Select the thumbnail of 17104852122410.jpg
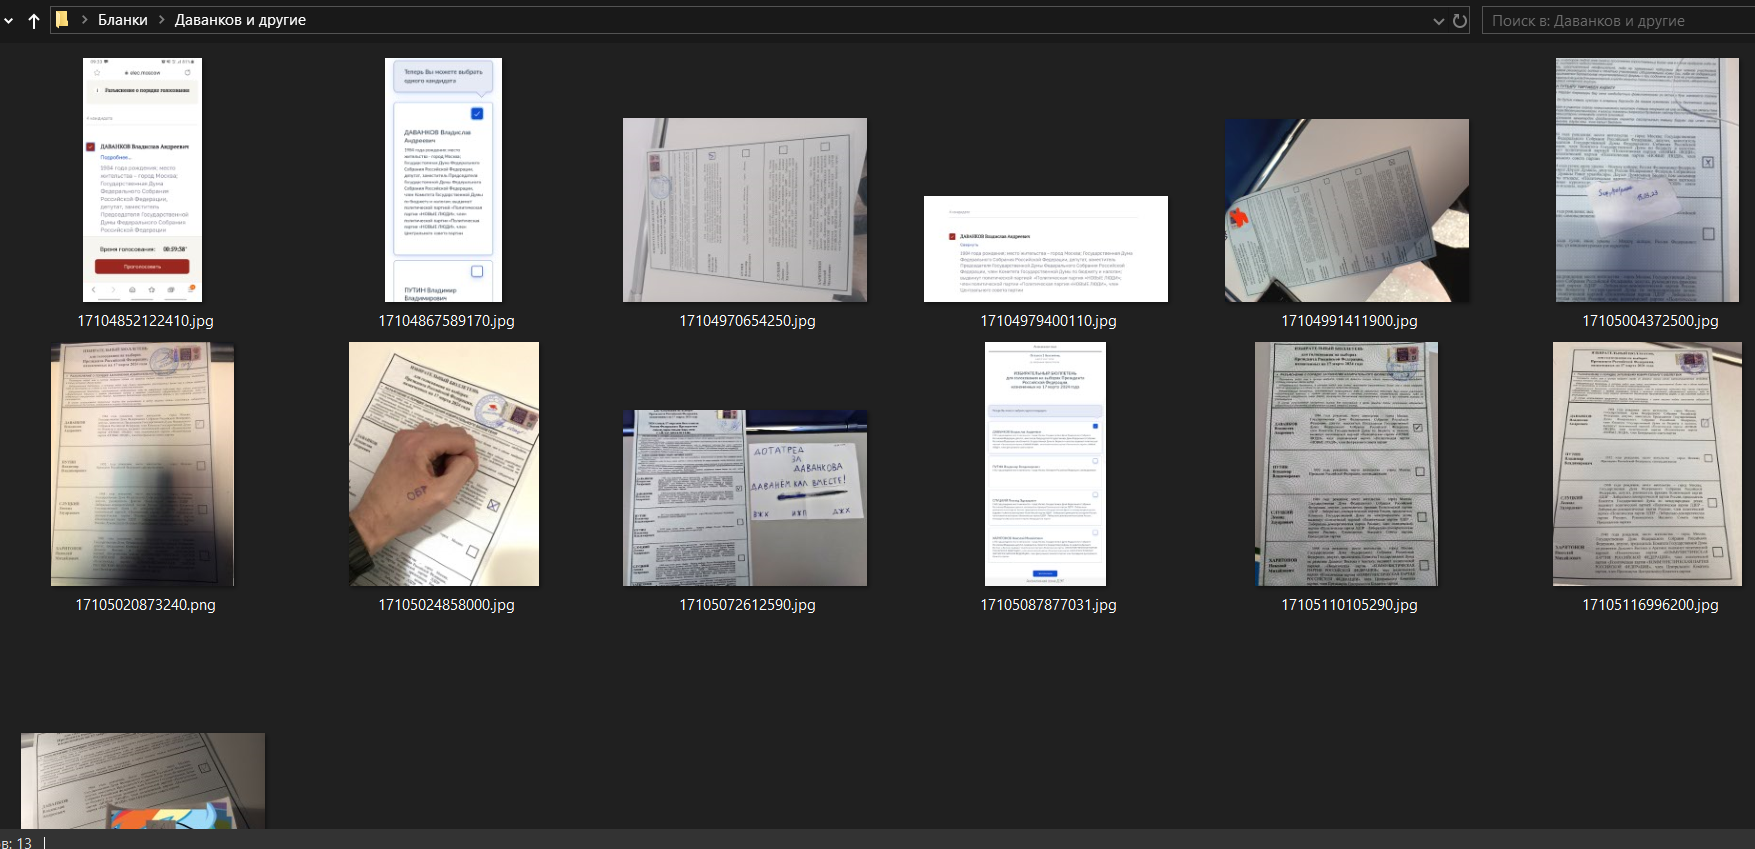This screenshot has width=1755, height=849. (142, 180)
